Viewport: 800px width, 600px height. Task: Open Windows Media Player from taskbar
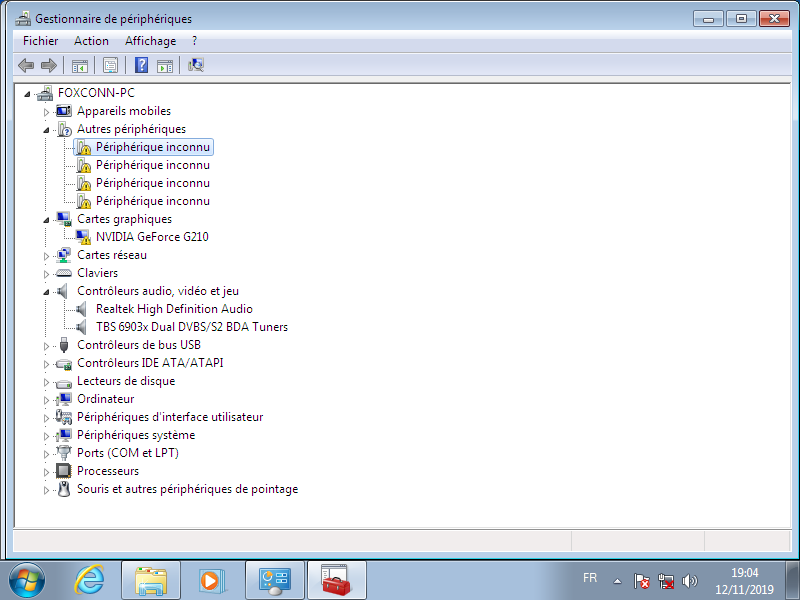(212, 579)
